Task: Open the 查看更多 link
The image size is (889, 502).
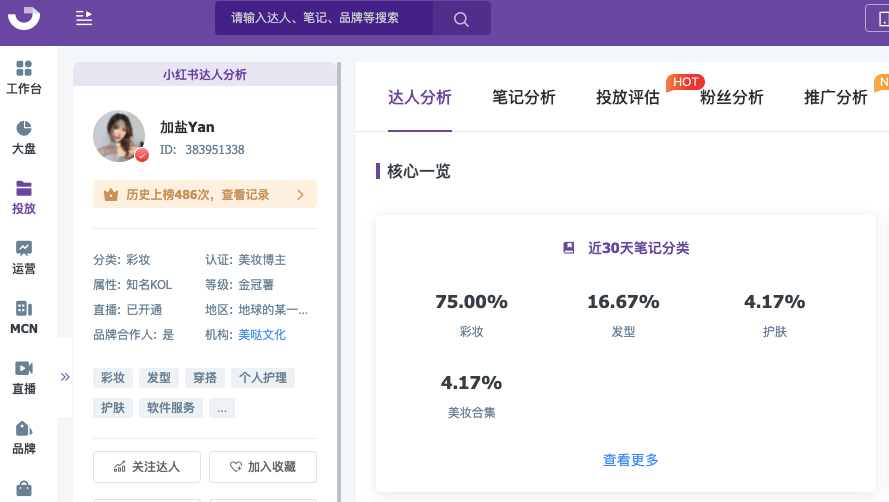Action: click(630, 460)
